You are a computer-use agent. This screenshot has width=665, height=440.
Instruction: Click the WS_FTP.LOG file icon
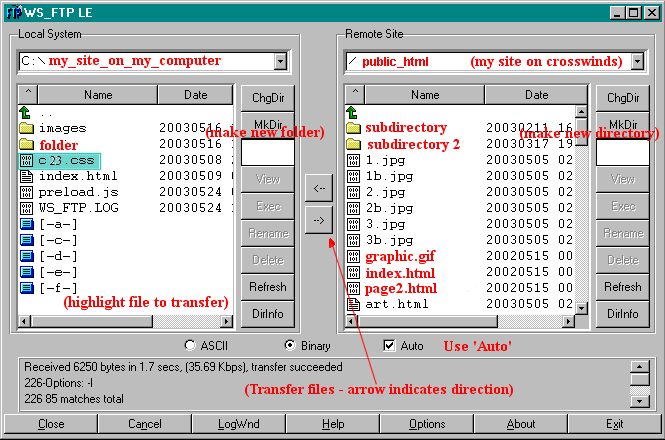tap(26, 208)
